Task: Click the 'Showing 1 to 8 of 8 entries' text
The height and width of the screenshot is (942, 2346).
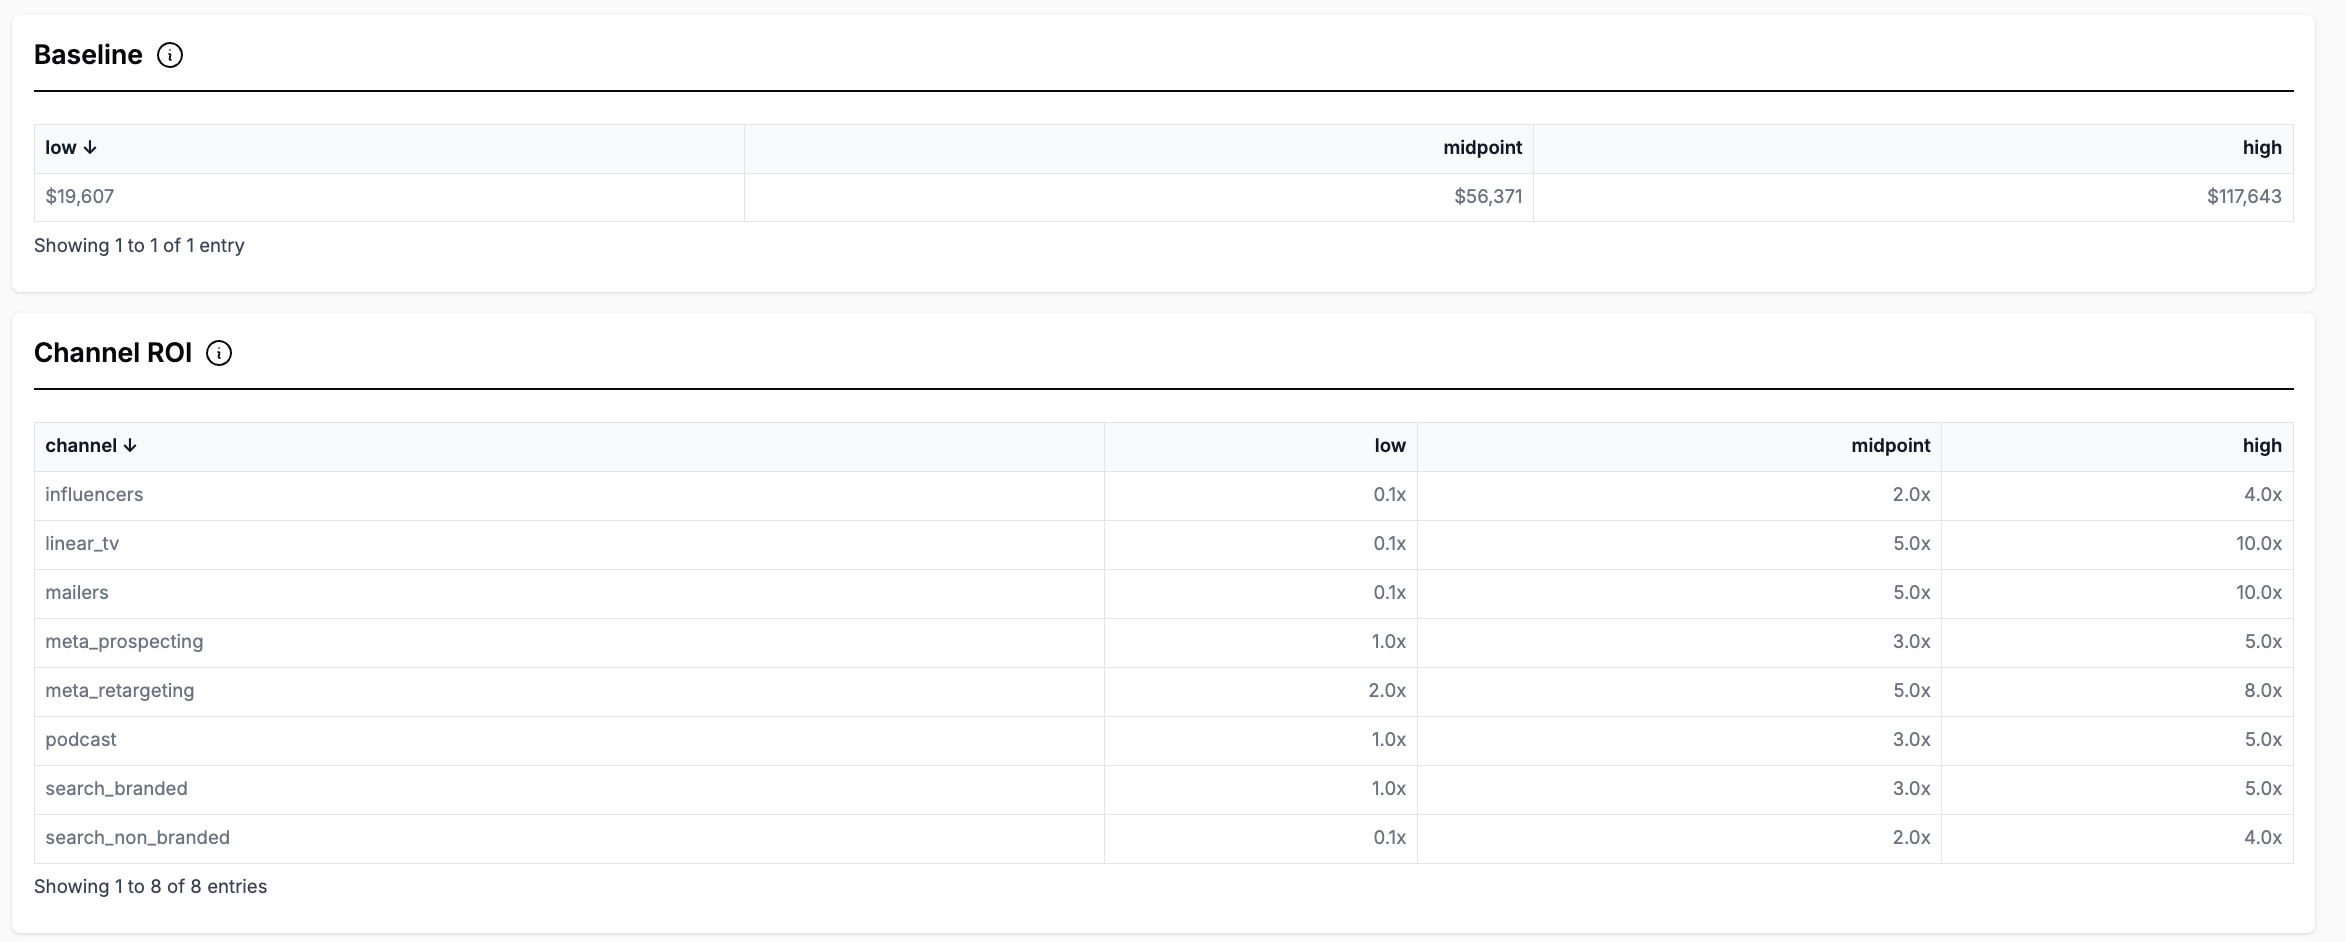Action: [150, 887]
